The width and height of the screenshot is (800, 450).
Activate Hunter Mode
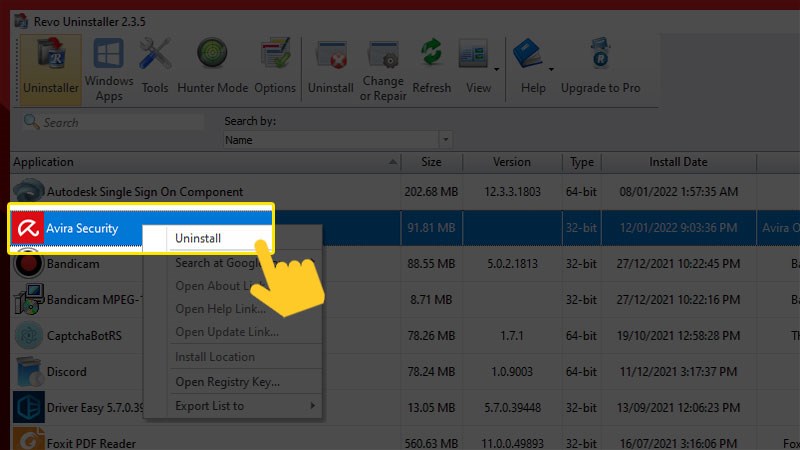[212, 66]
